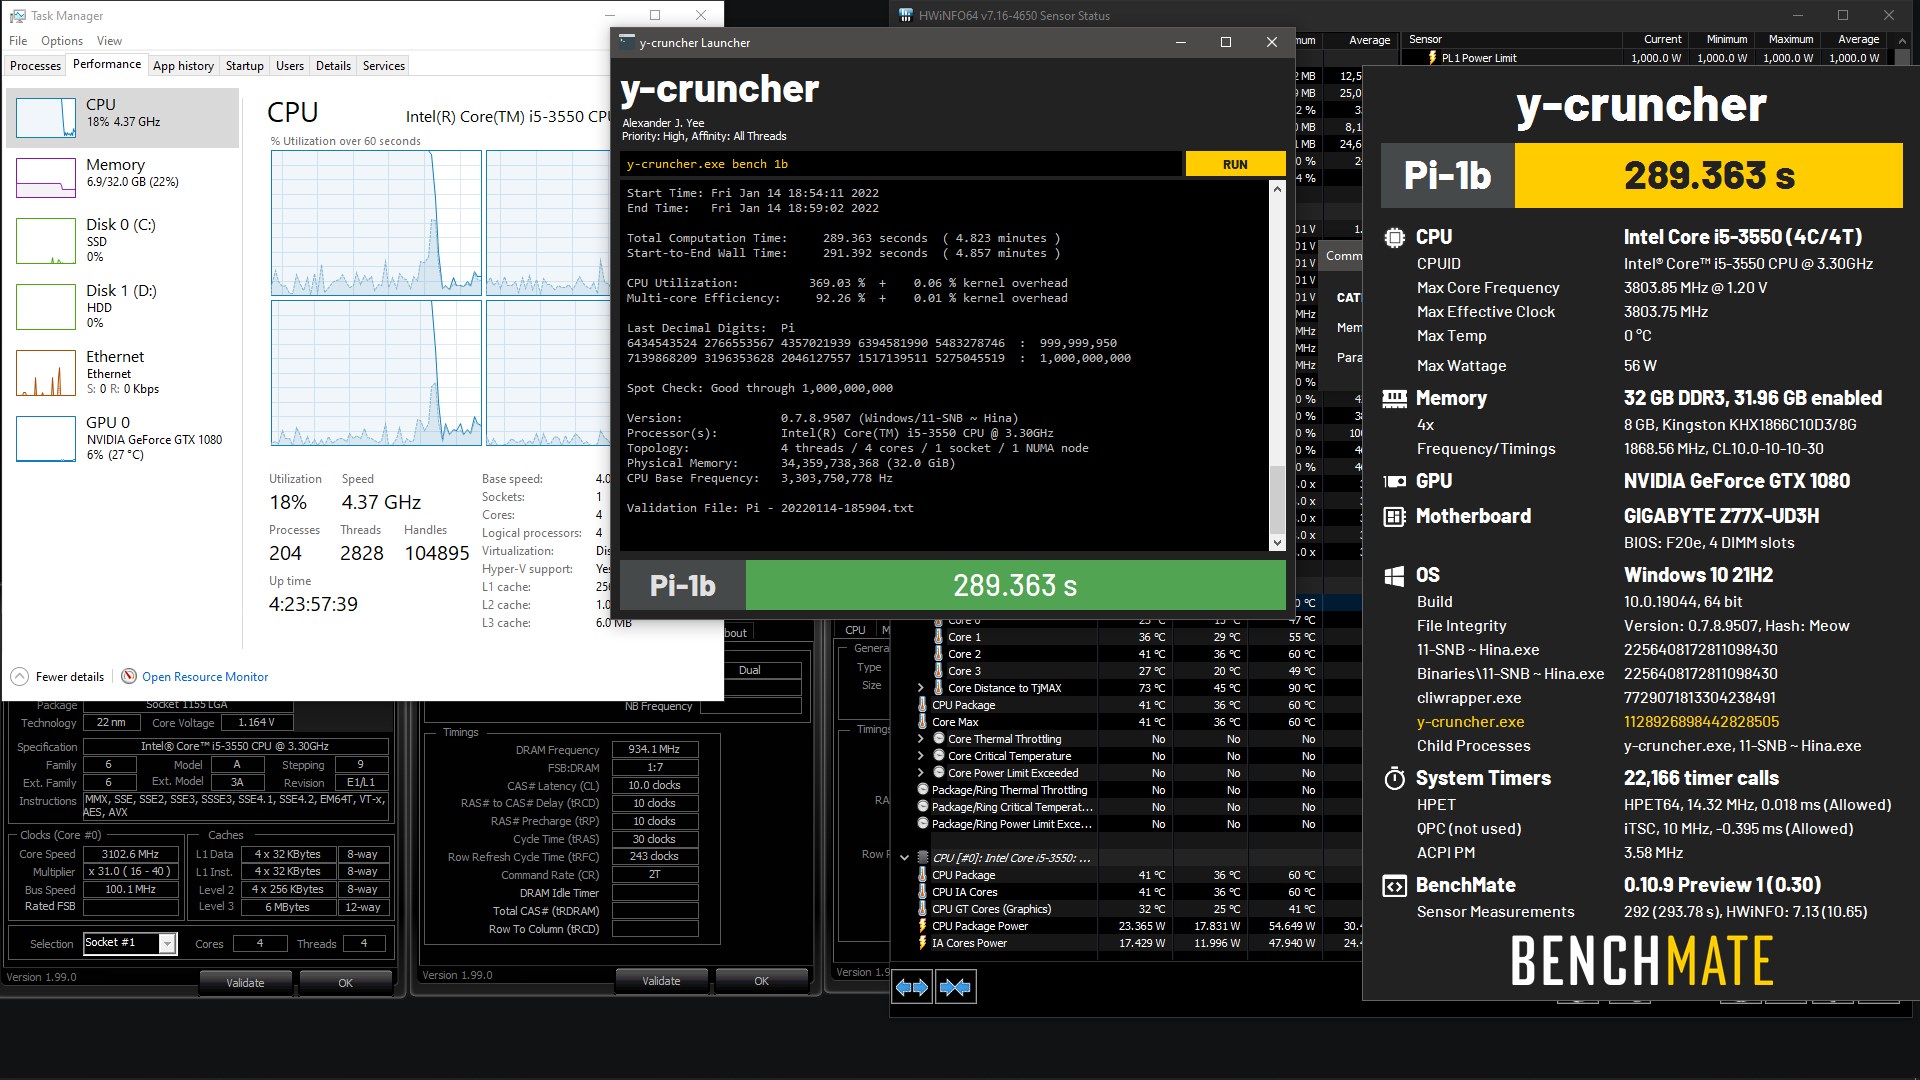Viewport: 1920px width, 1080px height.
Task: Click the green Pi-1b 289.363 s result bar
Action: [x=1015, y=585]
